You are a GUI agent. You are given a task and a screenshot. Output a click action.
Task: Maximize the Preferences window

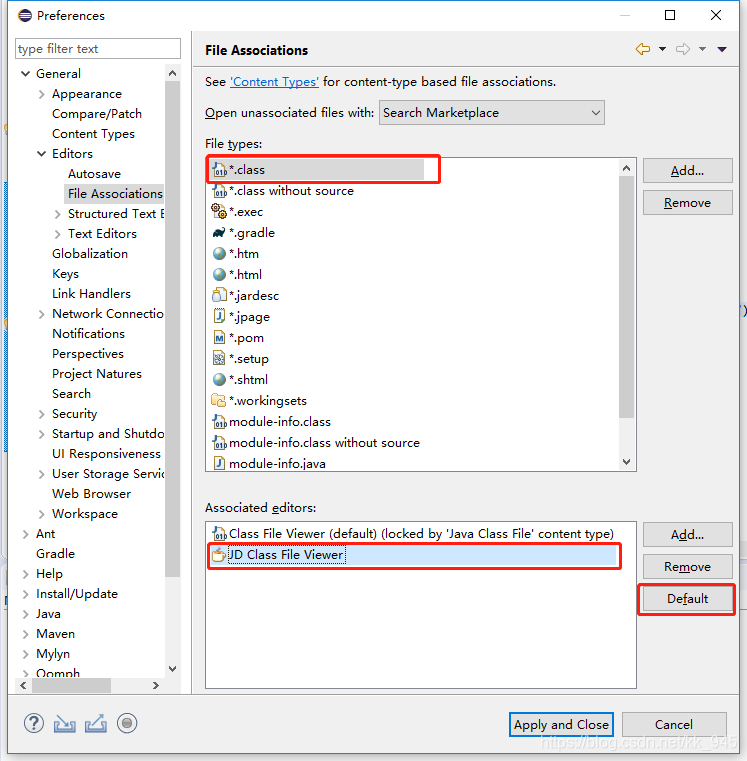pyautogui.click(x=670, y=15)
